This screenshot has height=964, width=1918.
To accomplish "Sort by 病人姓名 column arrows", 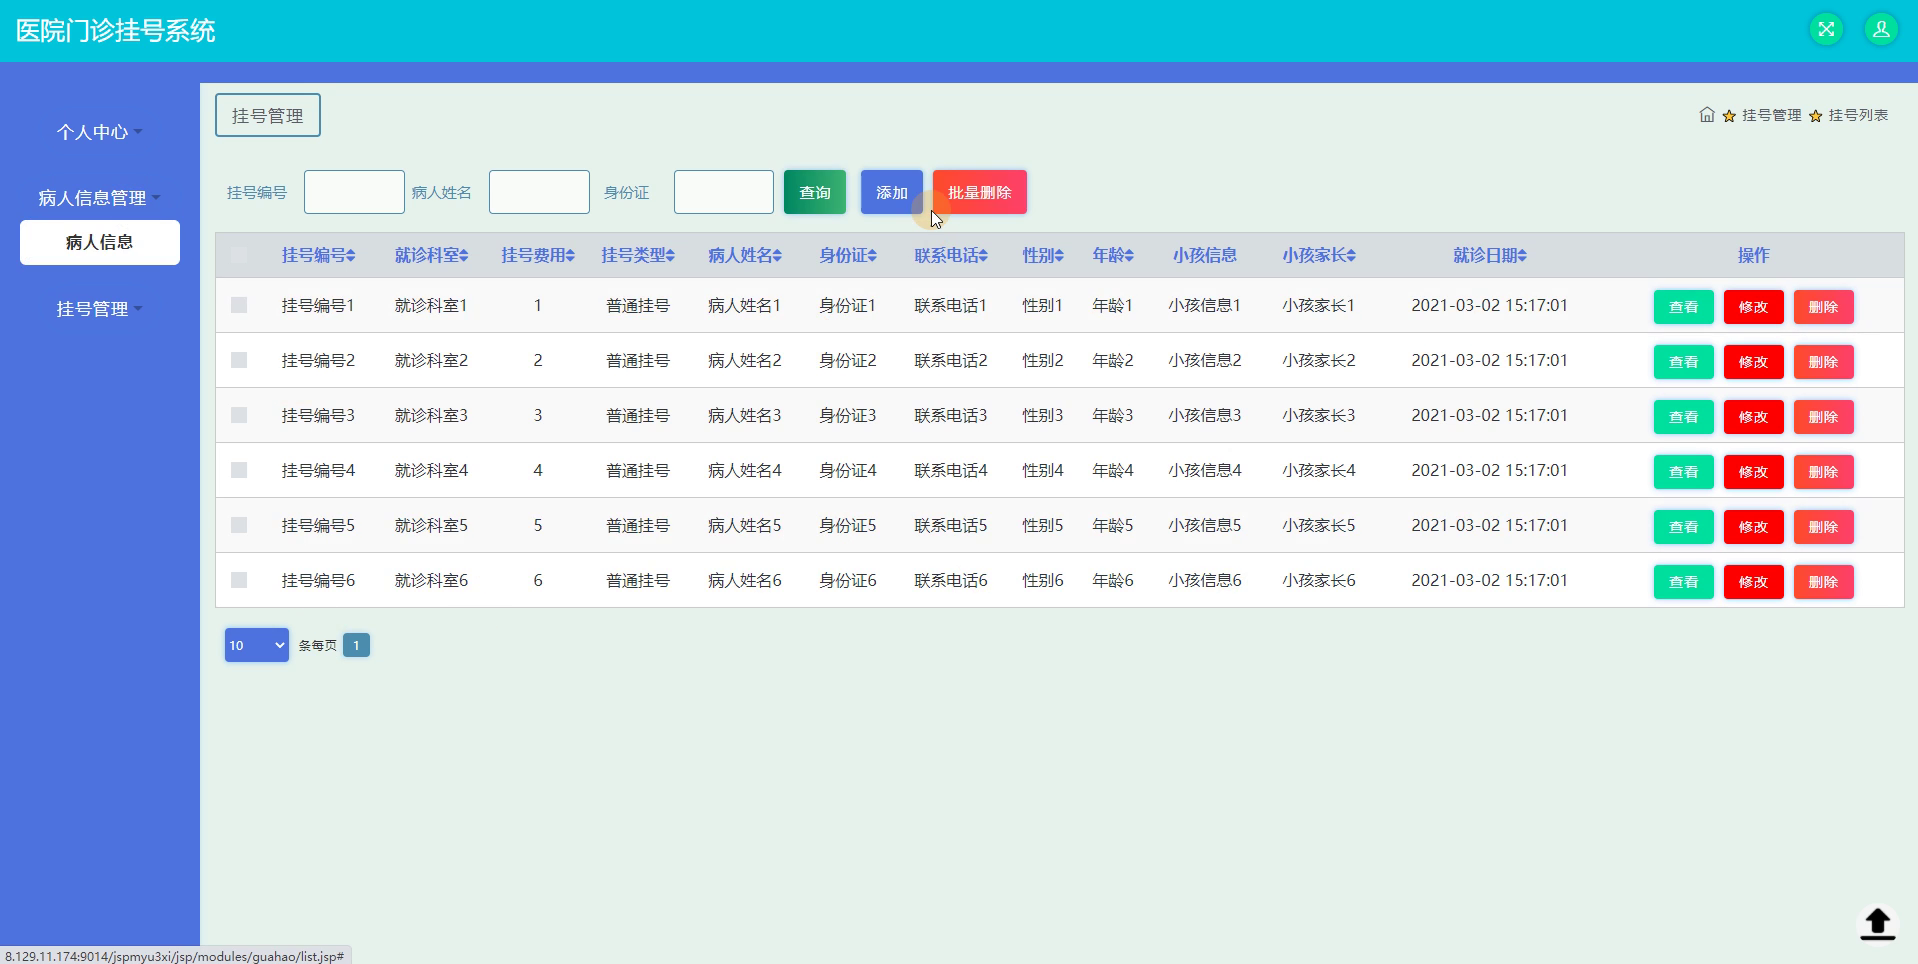I will (777, 256).
